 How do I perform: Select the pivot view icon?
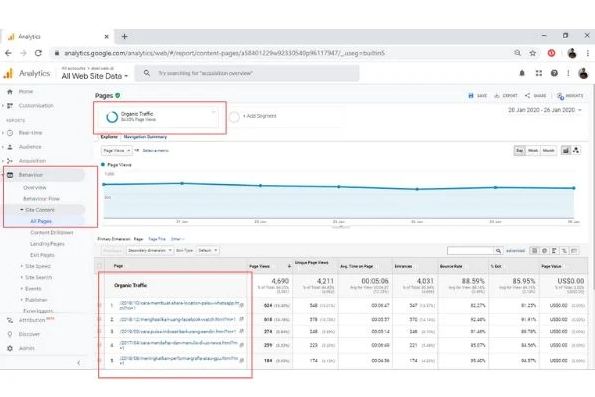(x=574, y=251)
